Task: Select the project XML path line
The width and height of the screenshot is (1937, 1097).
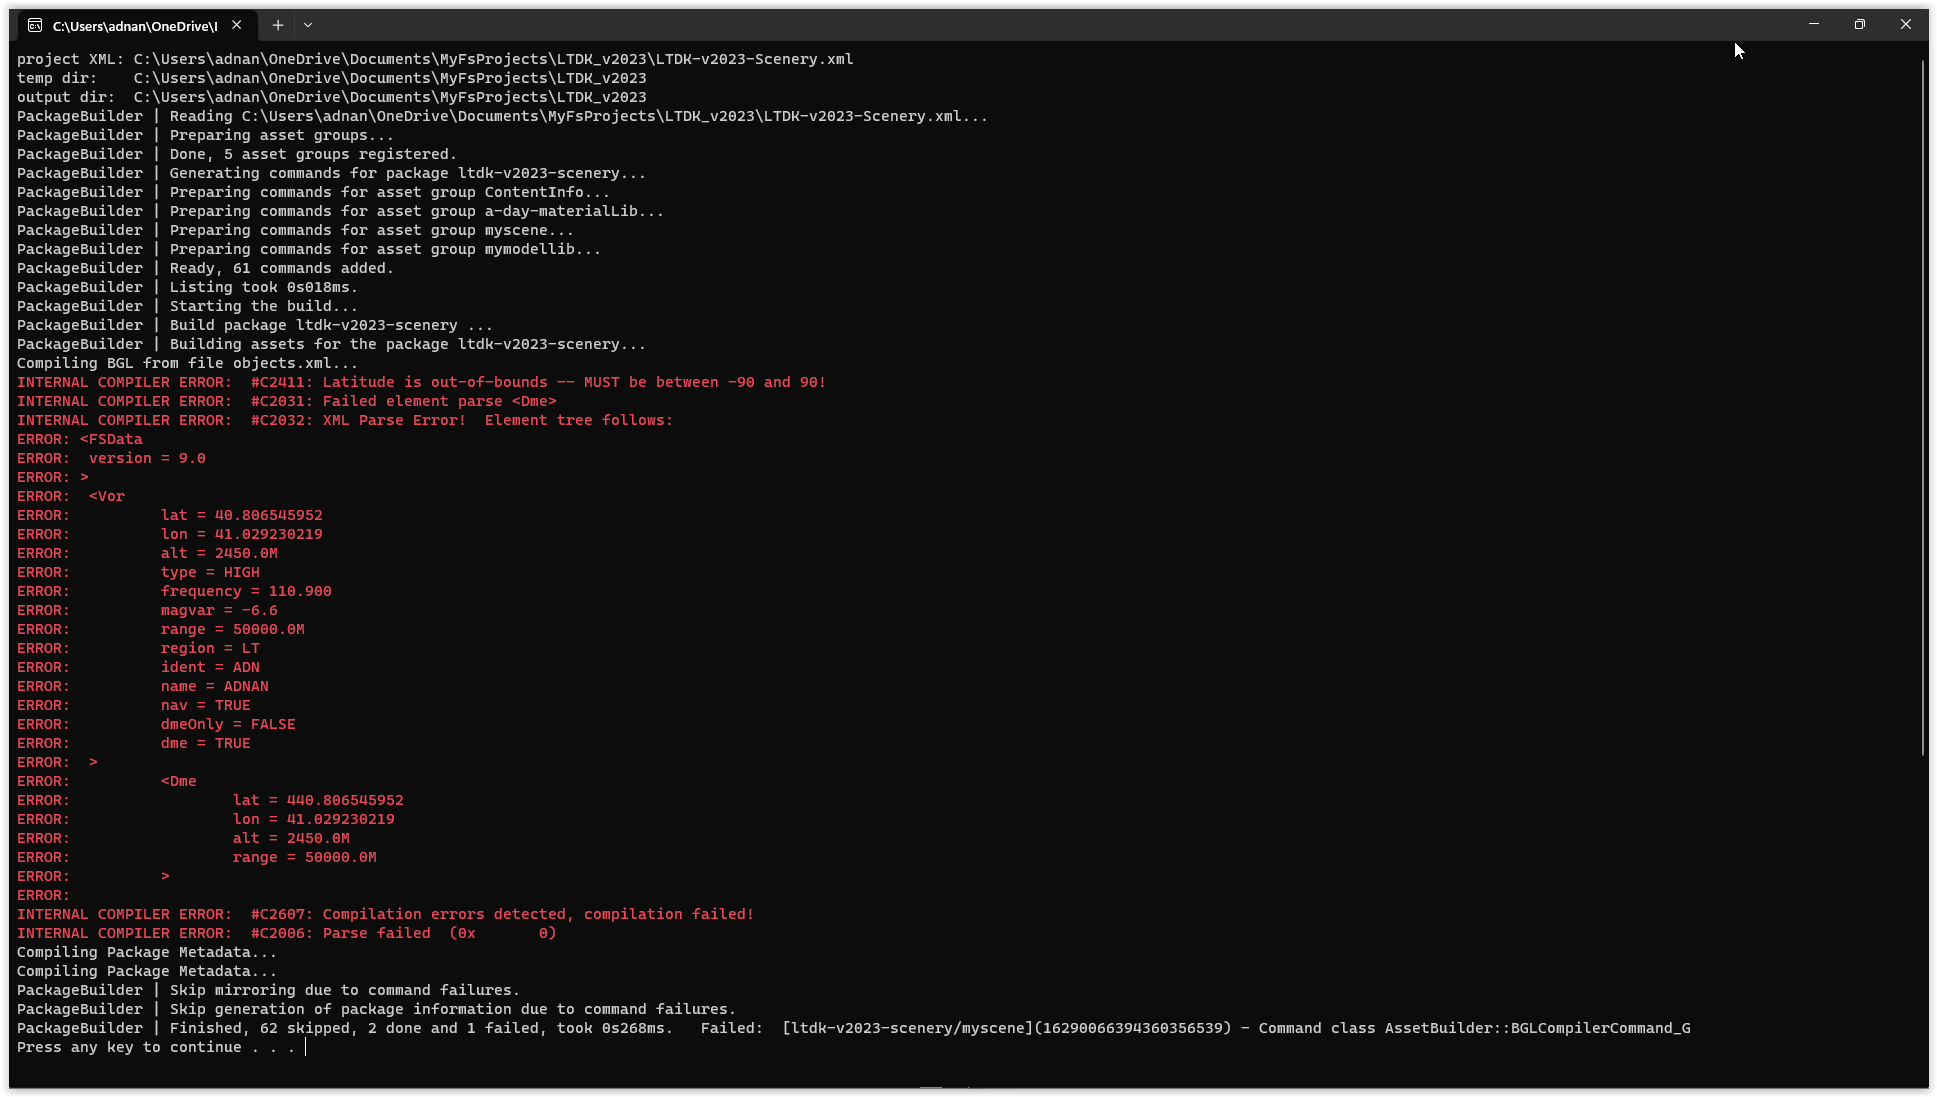Action: (434, 58)
